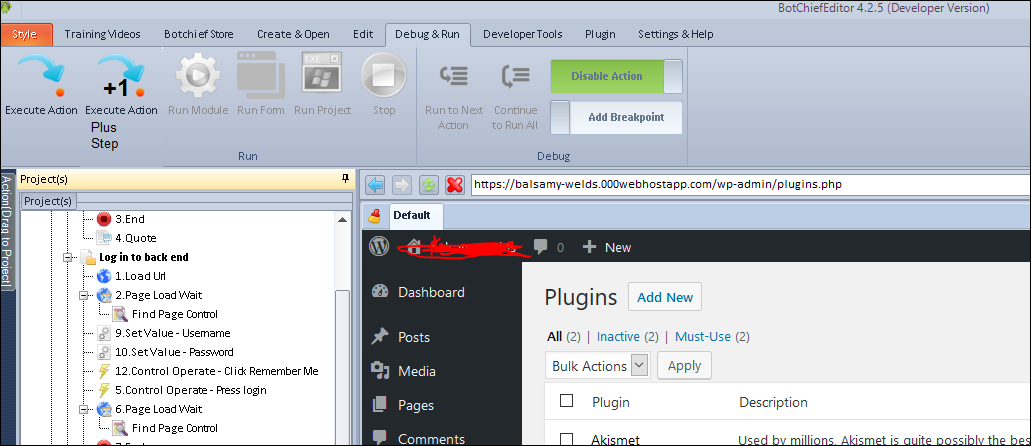Image resolution: width=1031 pixels, height=446 pixels.
Task: Click the Add New plugin button
Action: (x=665, y=297)
